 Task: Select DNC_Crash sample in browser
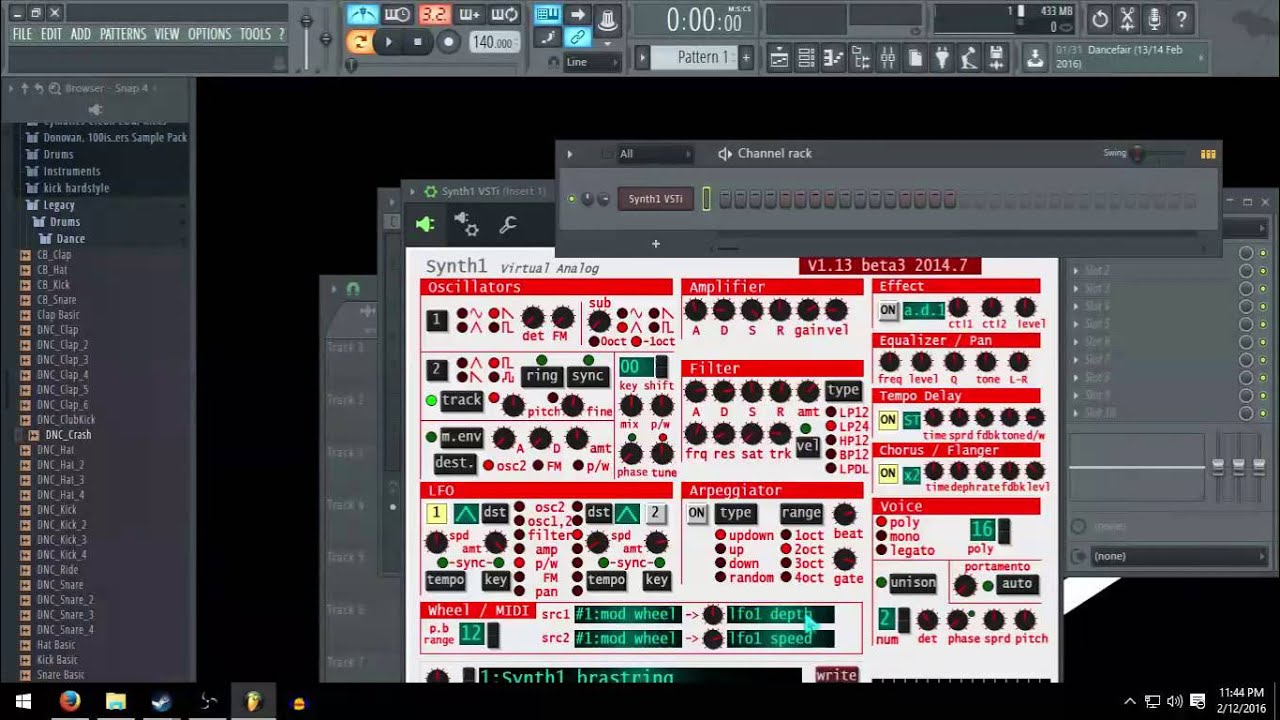tap(68, 435)
